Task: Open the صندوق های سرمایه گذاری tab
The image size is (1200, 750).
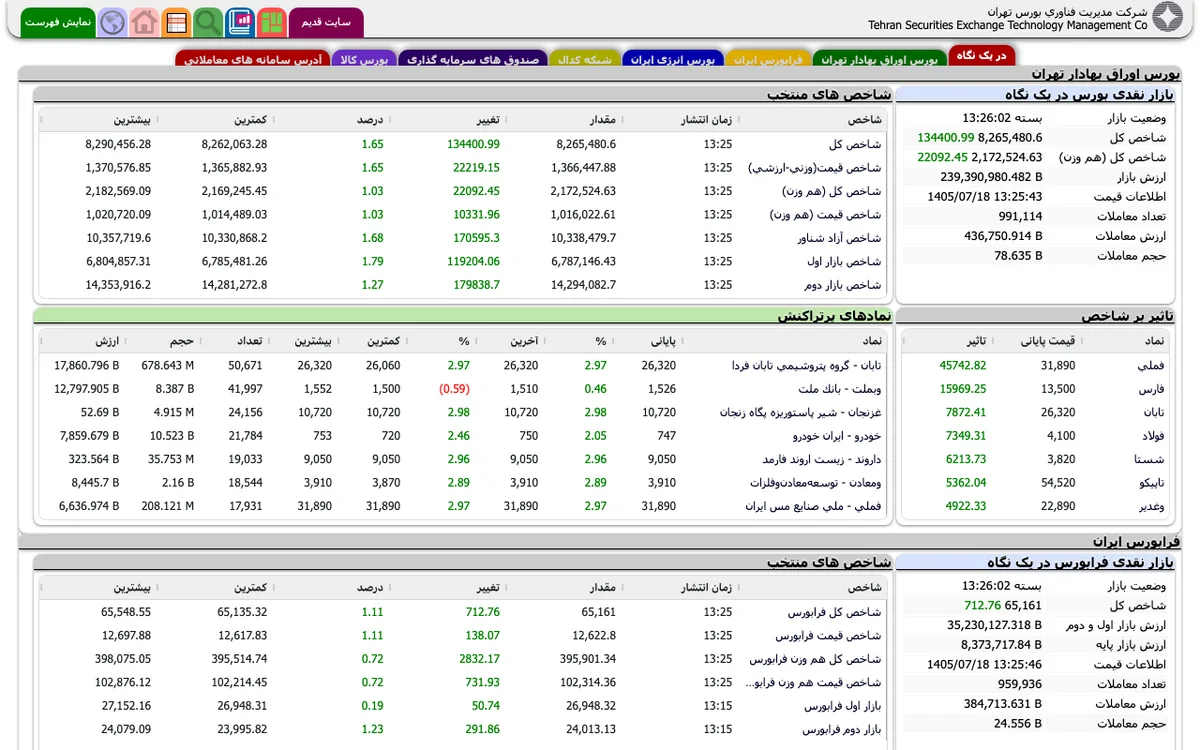Action: pyautogui.click(x=471, y=59)
